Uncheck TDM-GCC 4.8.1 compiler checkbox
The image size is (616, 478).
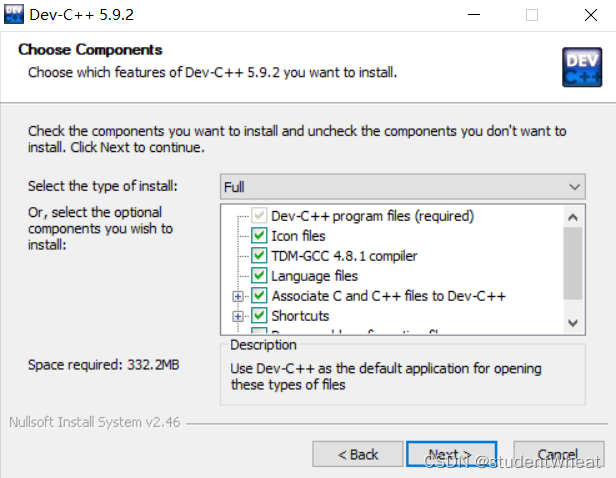tap(259, 256)
